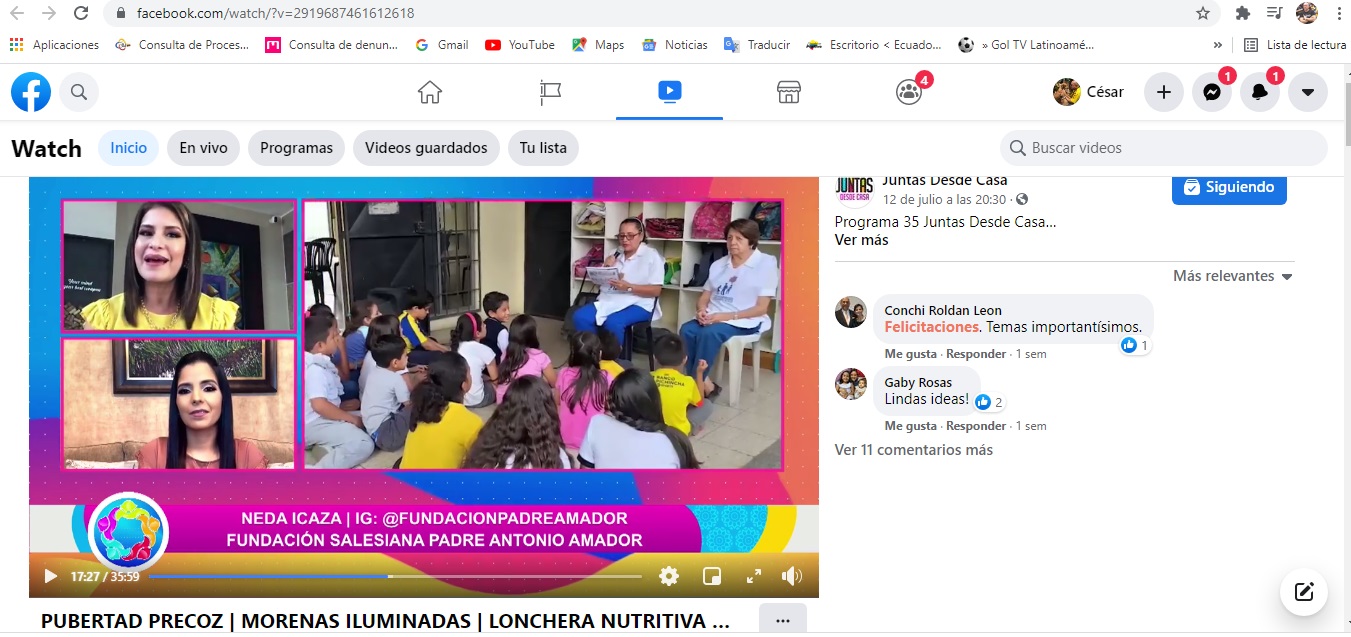Switch to the En vivo tab
Viewport: 1351px width, 637px height.
[203, 148]
